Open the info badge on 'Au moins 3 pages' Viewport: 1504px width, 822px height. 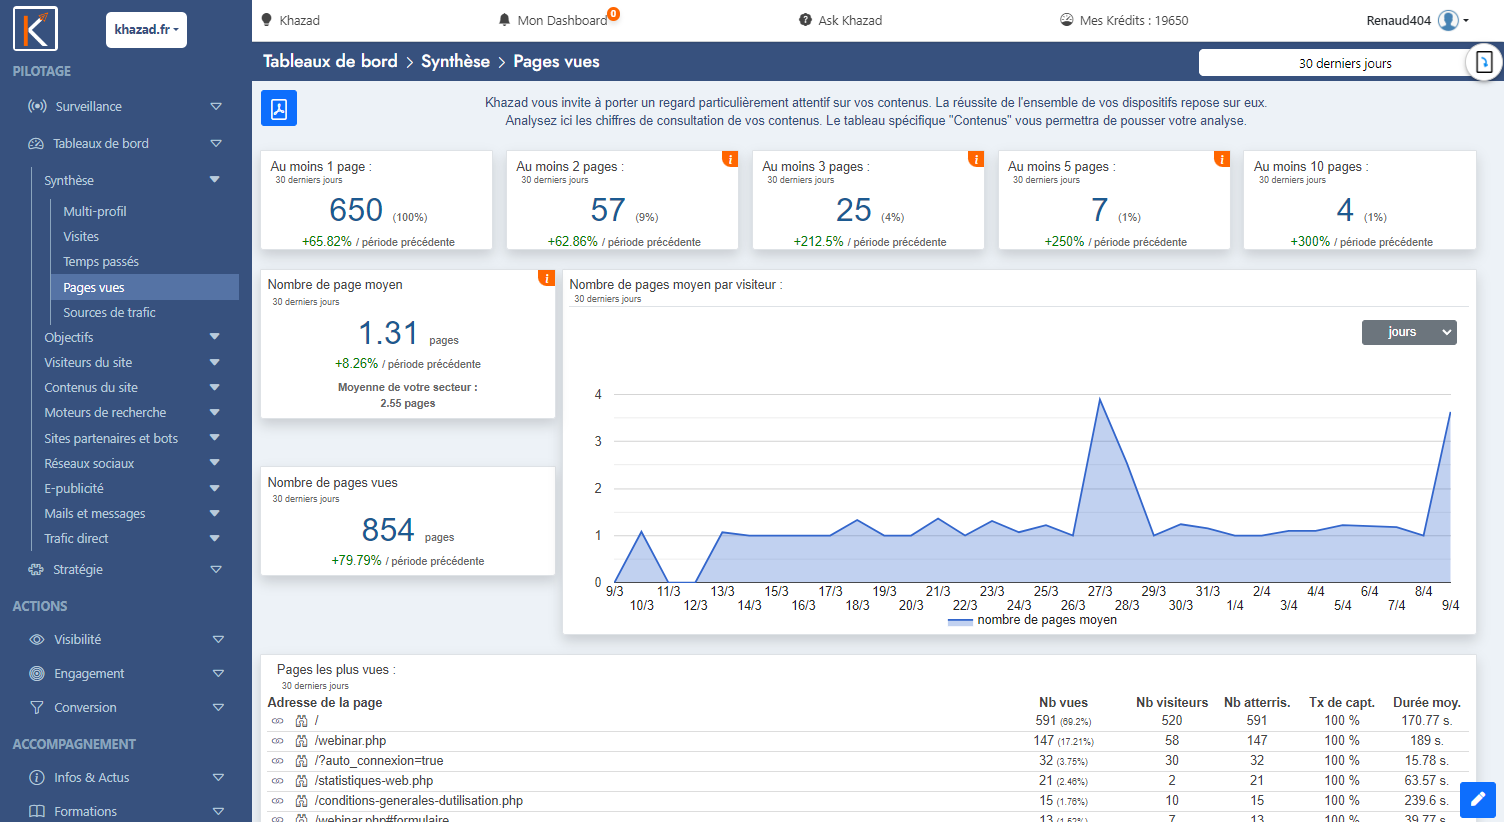coord(976,159)
